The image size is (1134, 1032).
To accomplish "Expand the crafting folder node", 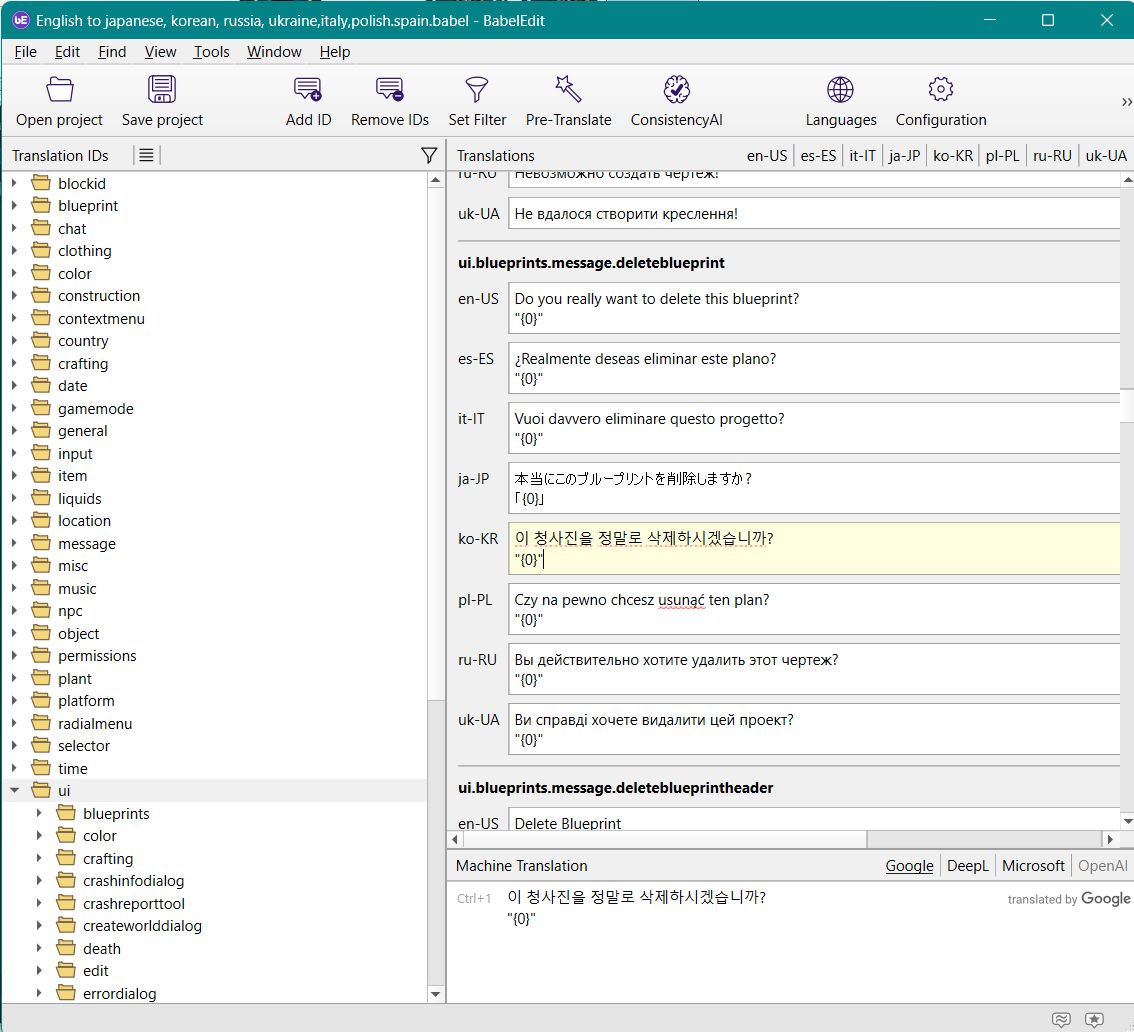I will tap(14, 364).
